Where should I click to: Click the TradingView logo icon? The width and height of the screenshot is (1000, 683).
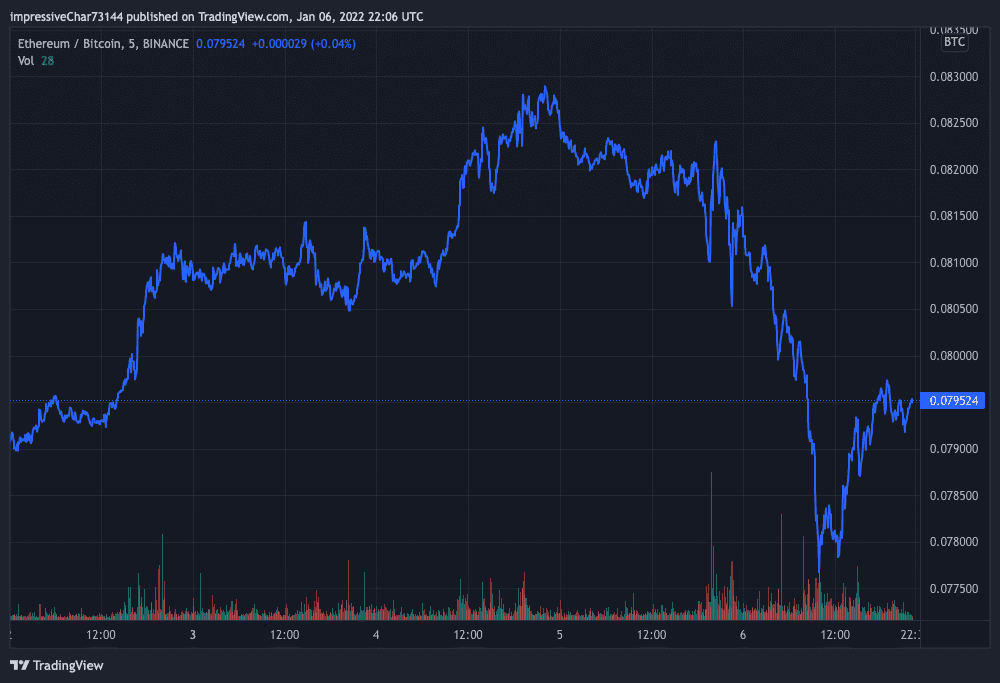click(19, 665)
